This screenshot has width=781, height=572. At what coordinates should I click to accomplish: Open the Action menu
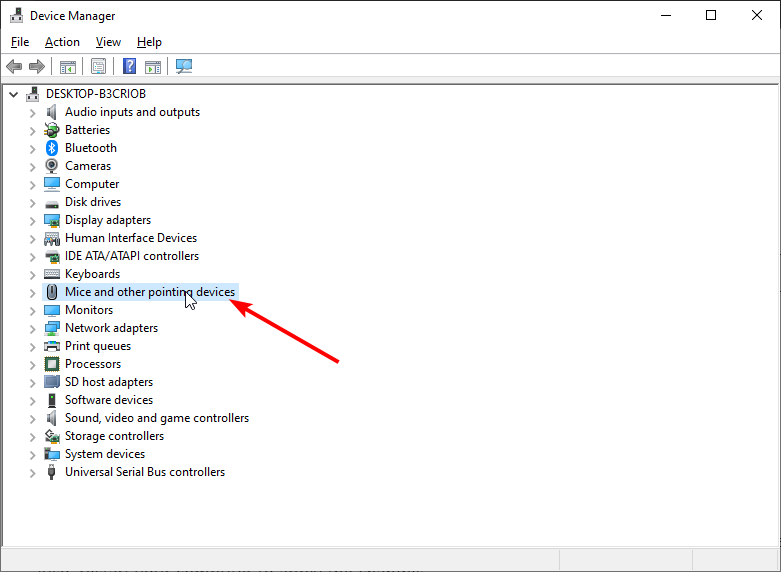click(x=62, y=42)
